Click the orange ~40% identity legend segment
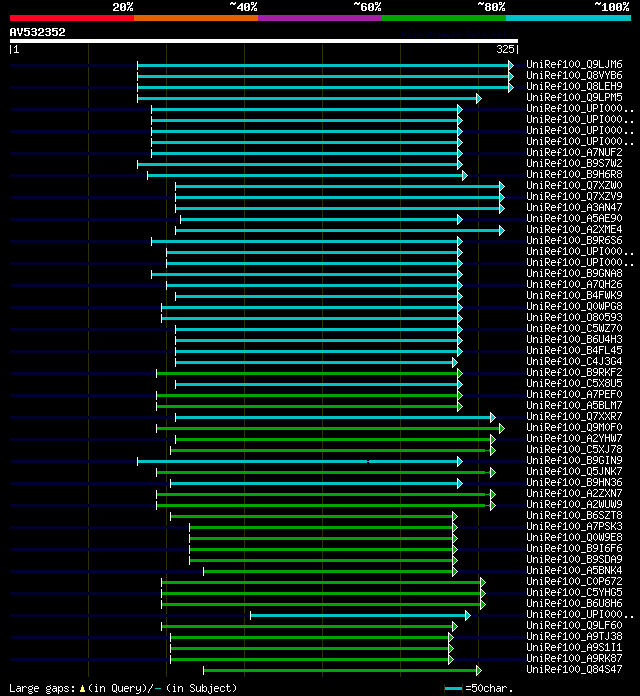 (196, 18)
